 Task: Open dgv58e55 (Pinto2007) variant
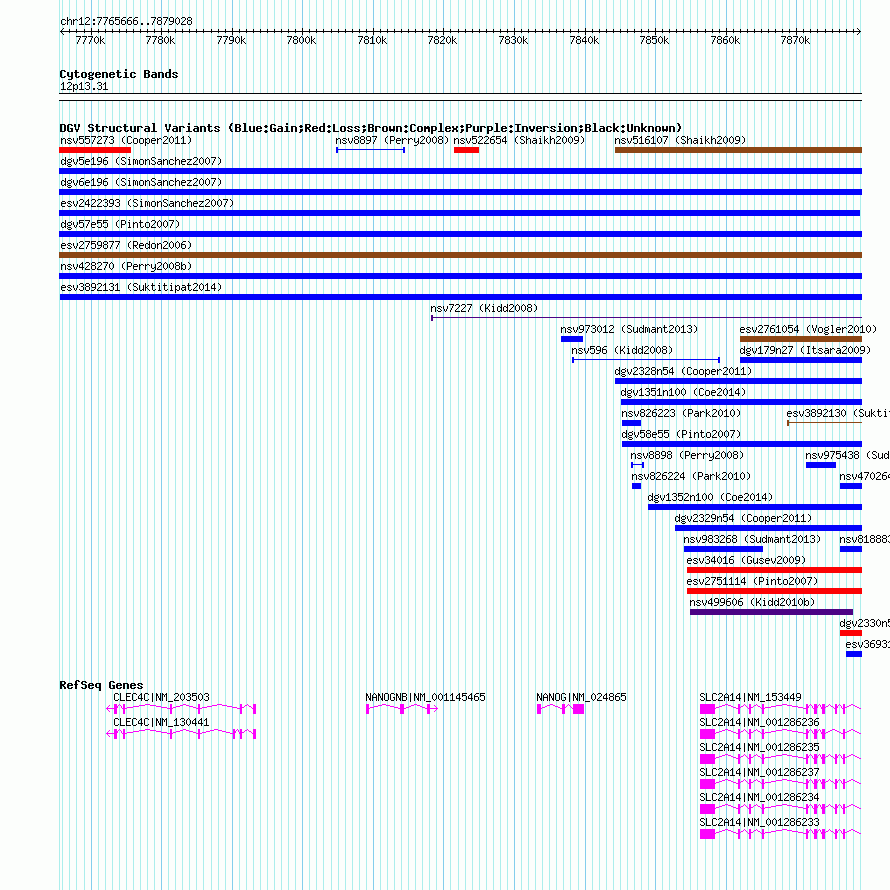point(681,434)
